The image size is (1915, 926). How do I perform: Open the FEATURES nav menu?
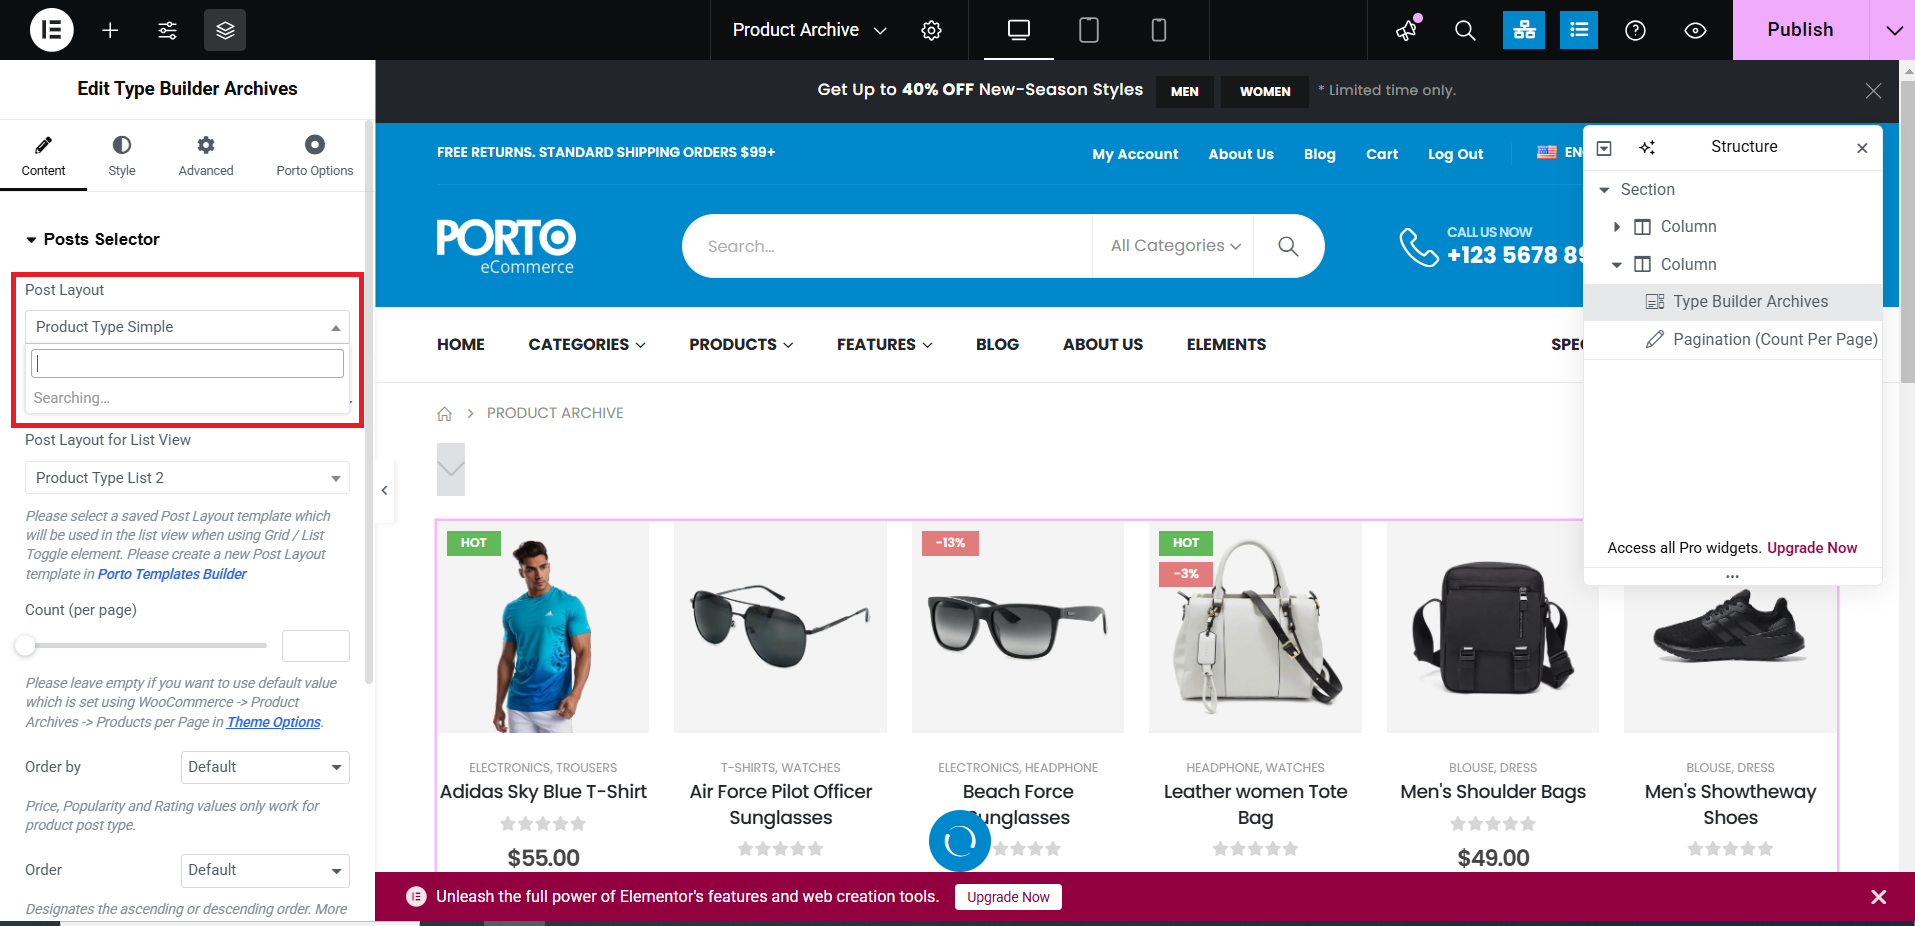[x=885, y=344]
